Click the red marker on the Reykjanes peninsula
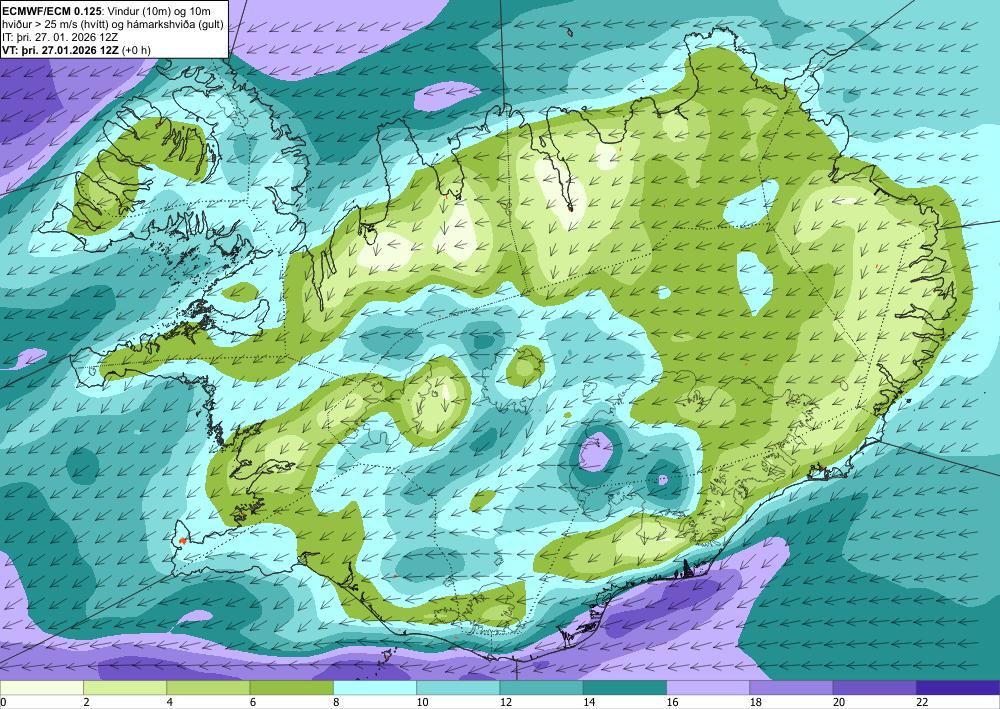Image resolution: width=1000 pixels, height=709 pixels. (182, 540)
